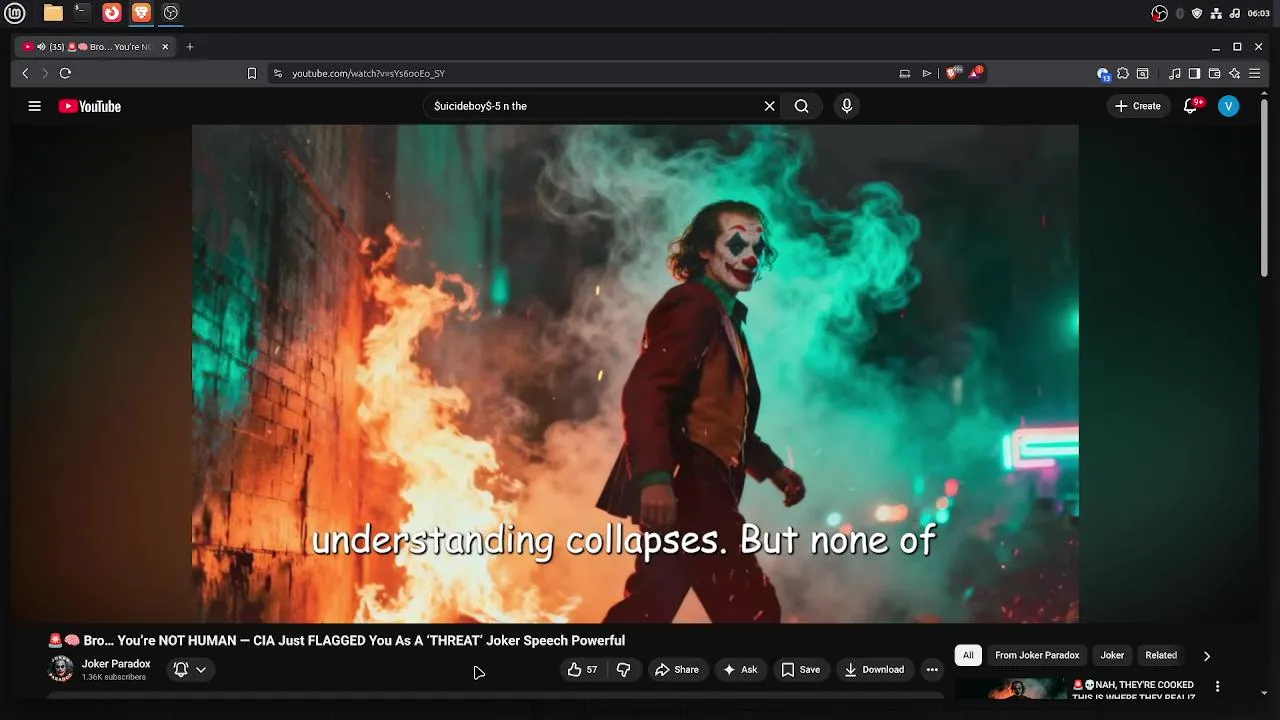Open subscription notification bell dropdown
This screenshot has height=720, width=1280.
point(190,670)
